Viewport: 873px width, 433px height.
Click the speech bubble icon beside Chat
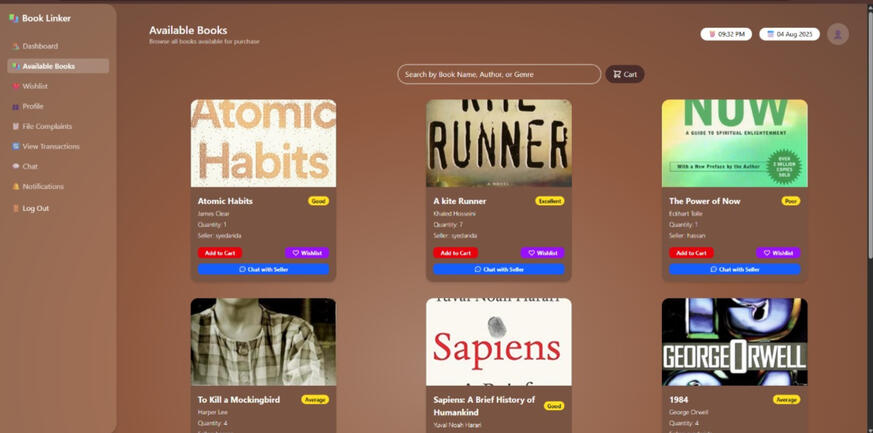(x=16, y=166)
